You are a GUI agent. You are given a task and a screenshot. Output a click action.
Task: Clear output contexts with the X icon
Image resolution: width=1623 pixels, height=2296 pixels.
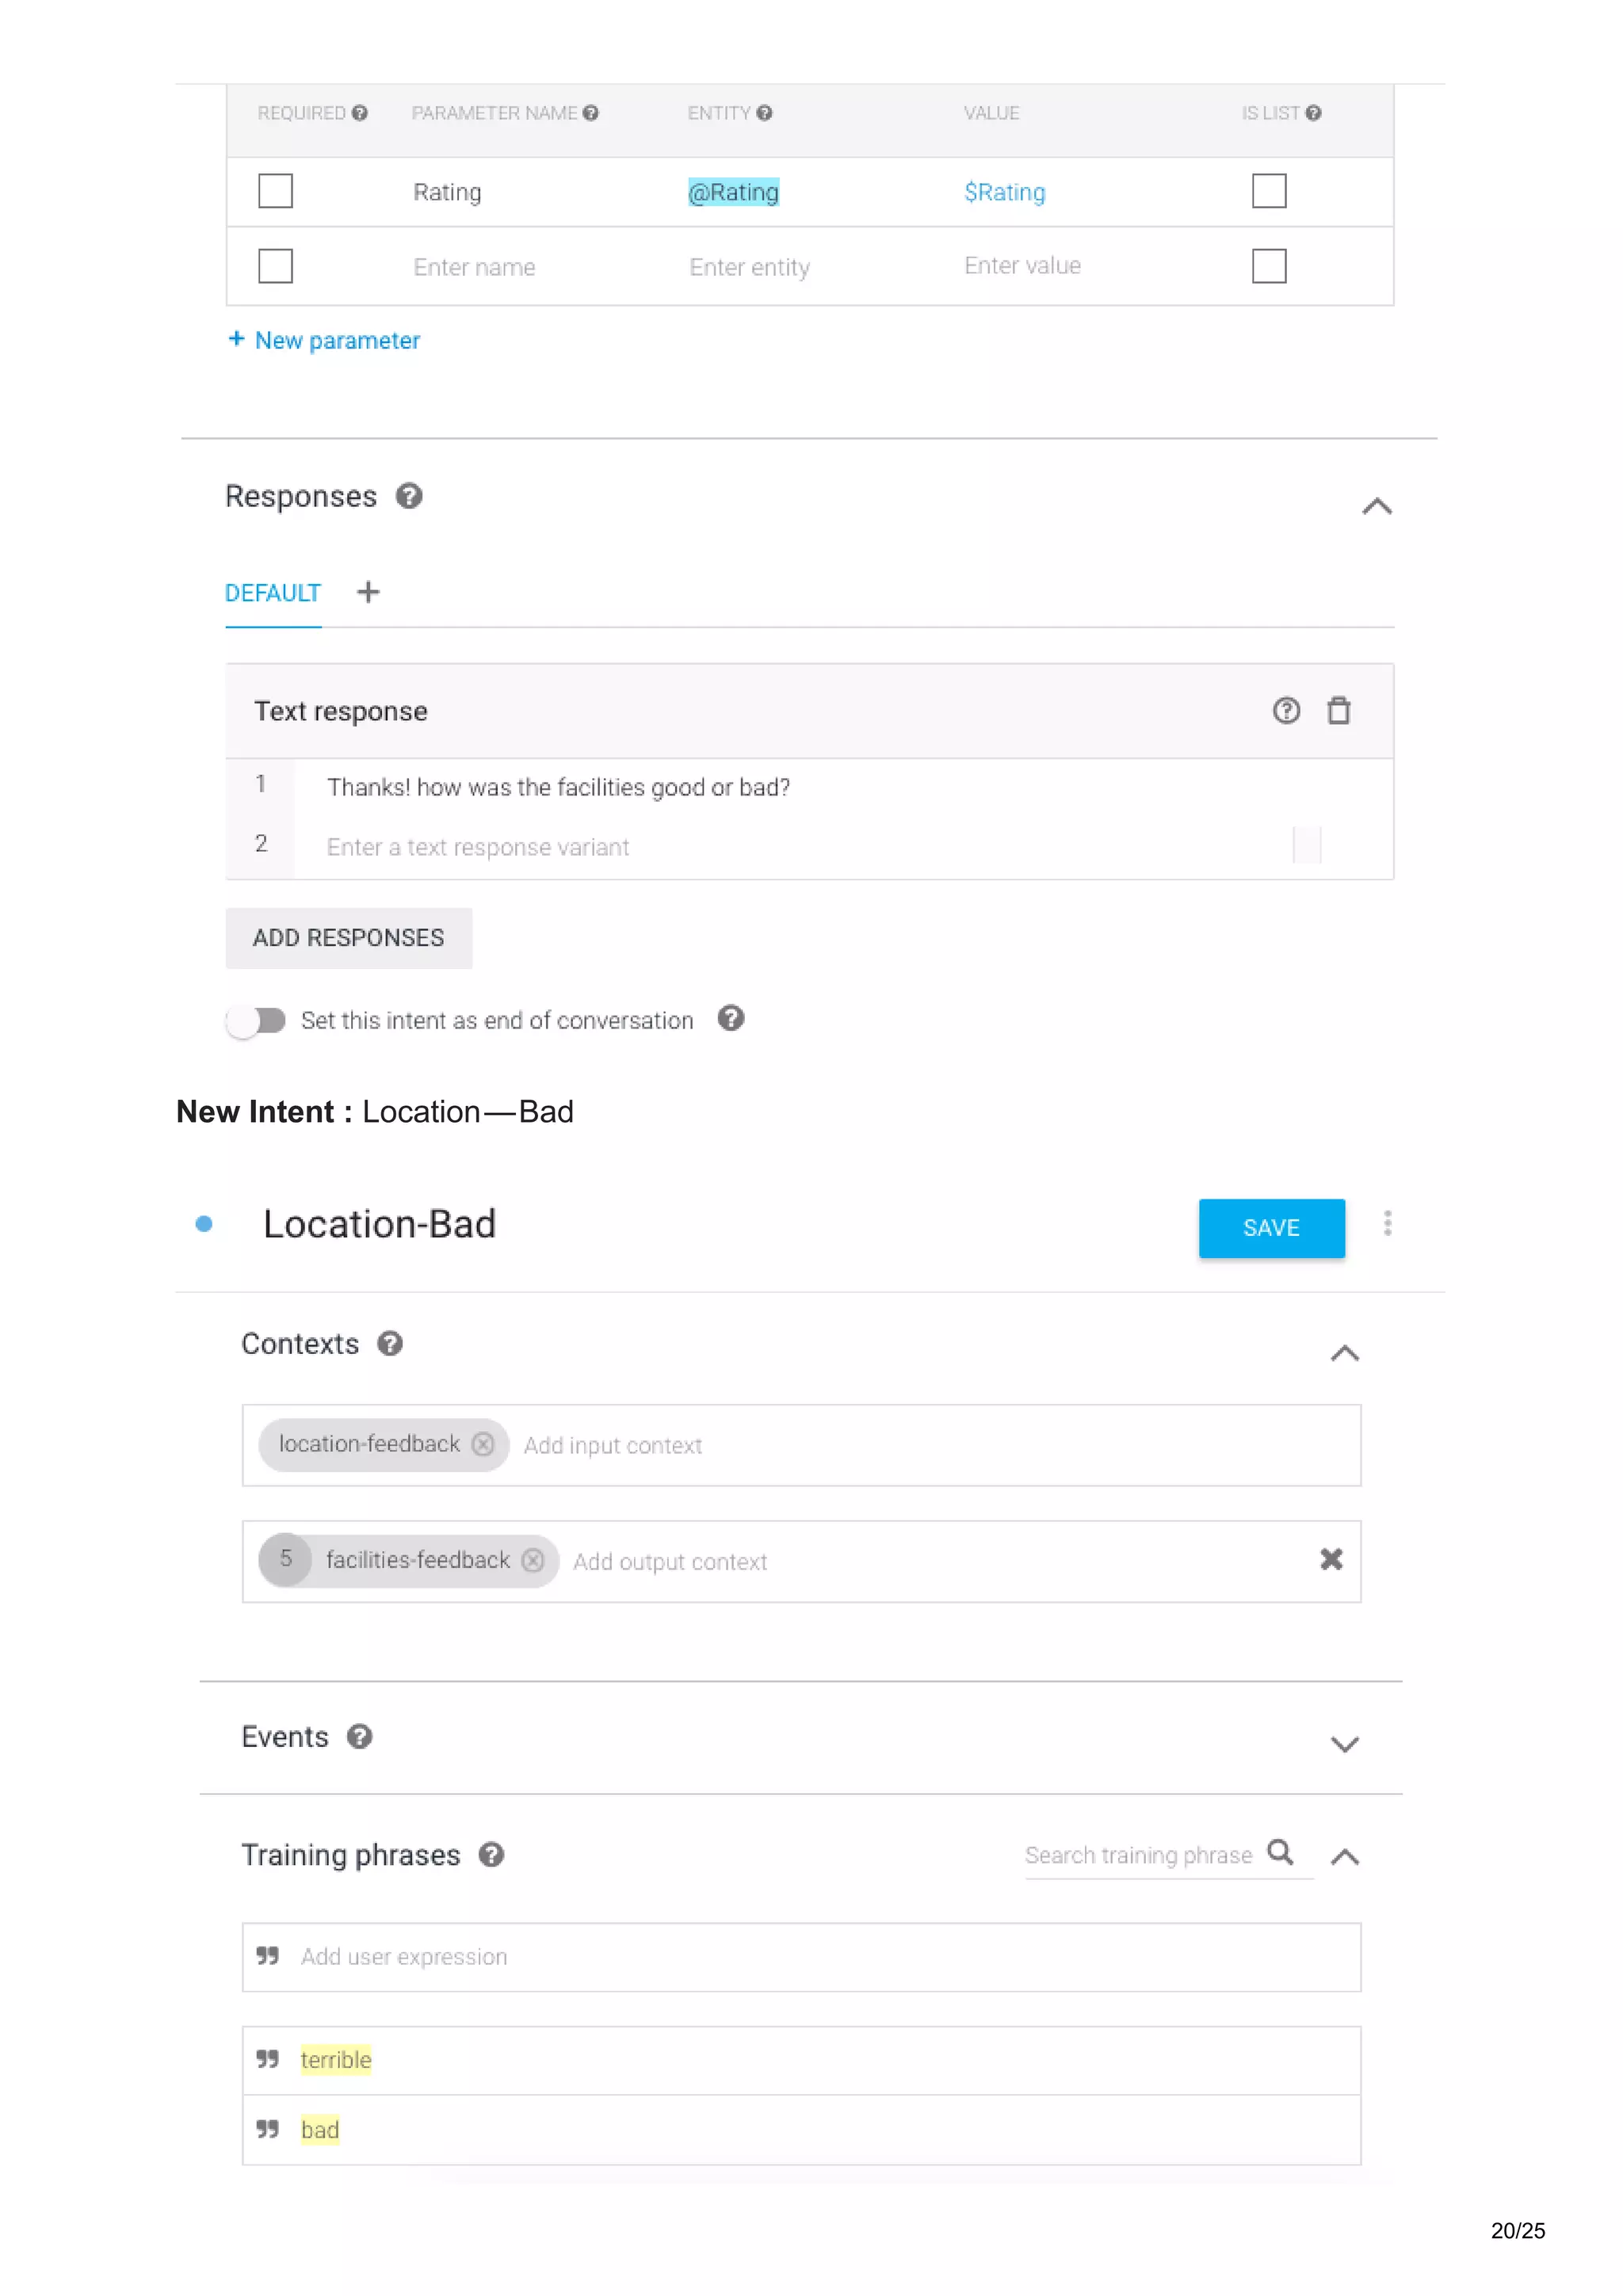1331,1560
